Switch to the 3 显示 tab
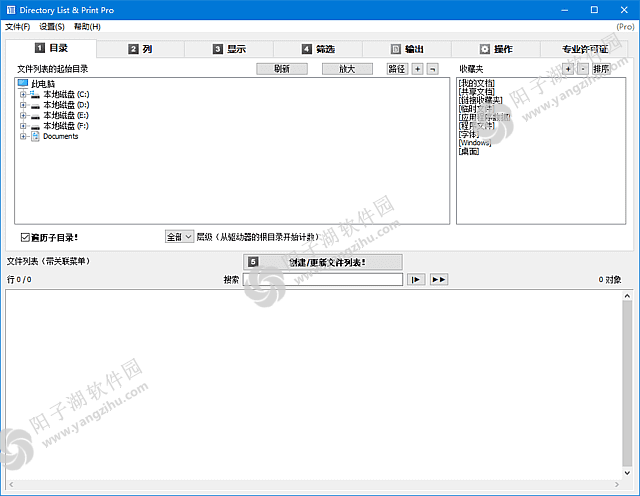Screen dimensions: 640x496 coord(229,49)
